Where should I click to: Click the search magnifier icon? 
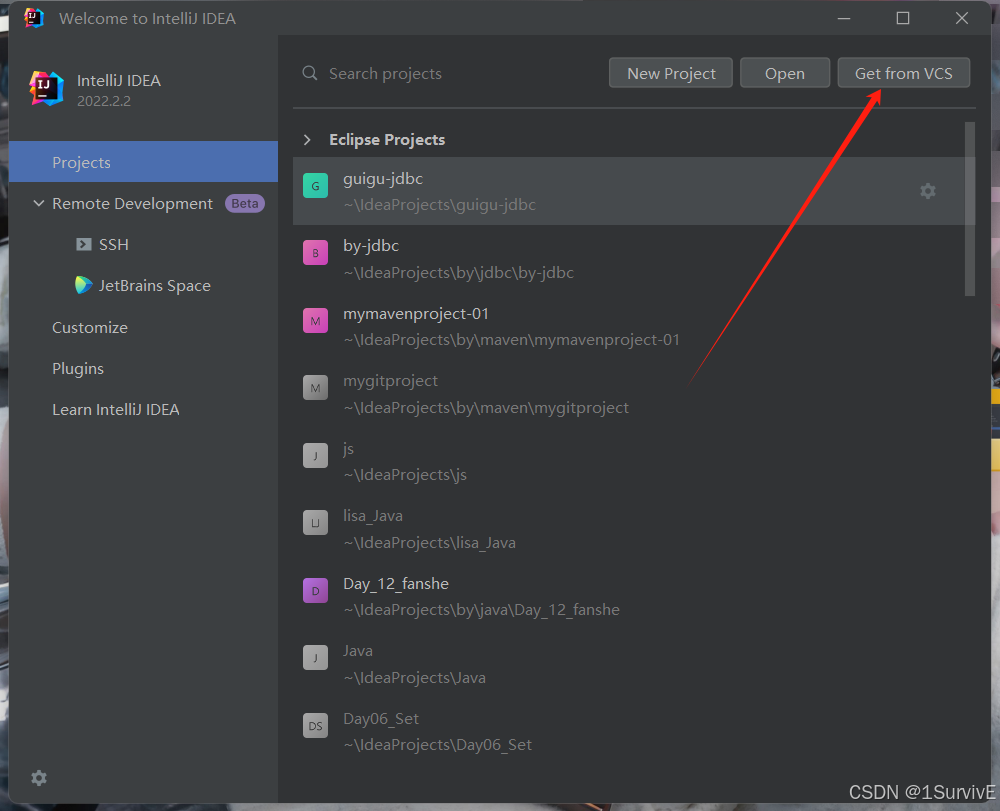pyautogui.click(x=310, y=73)
